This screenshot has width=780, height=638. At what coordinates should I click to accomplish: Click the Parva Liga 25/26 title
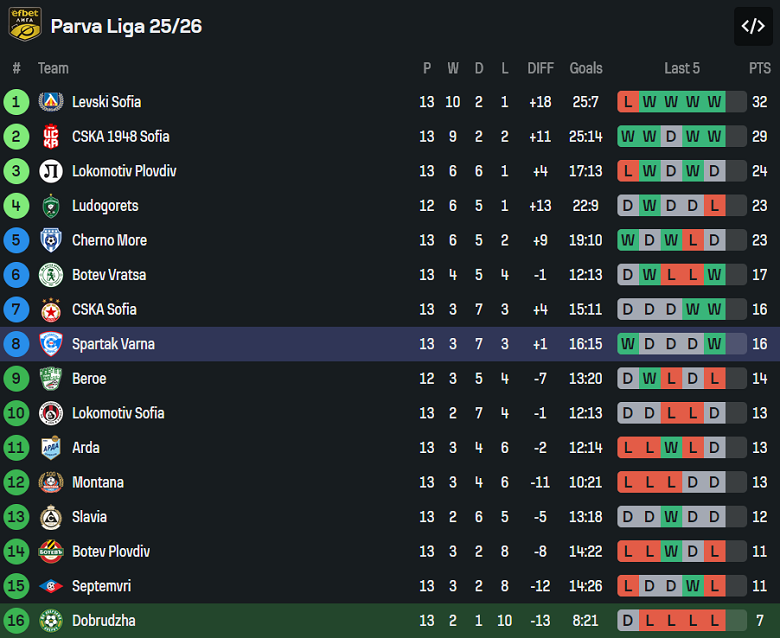126,26
